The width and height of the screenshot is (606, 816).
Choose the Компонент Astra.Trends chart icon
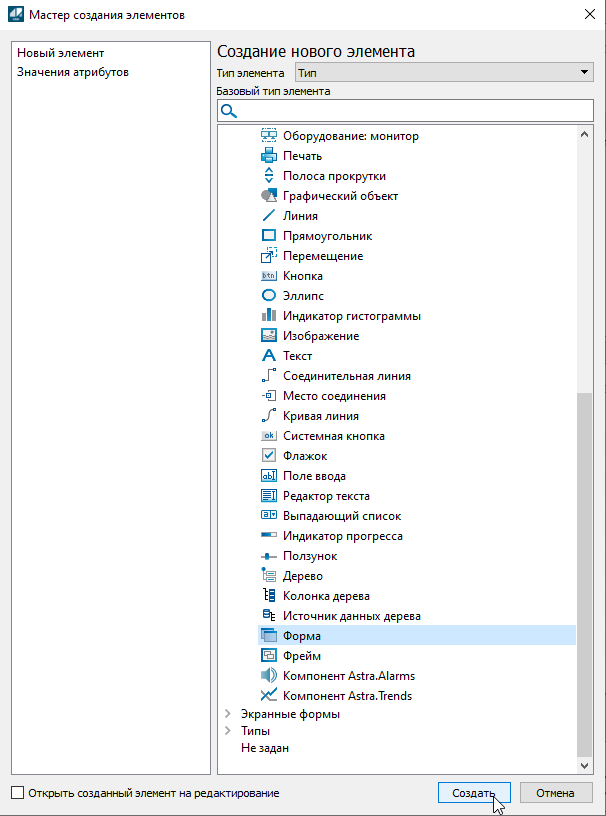[x=268, y=696]
